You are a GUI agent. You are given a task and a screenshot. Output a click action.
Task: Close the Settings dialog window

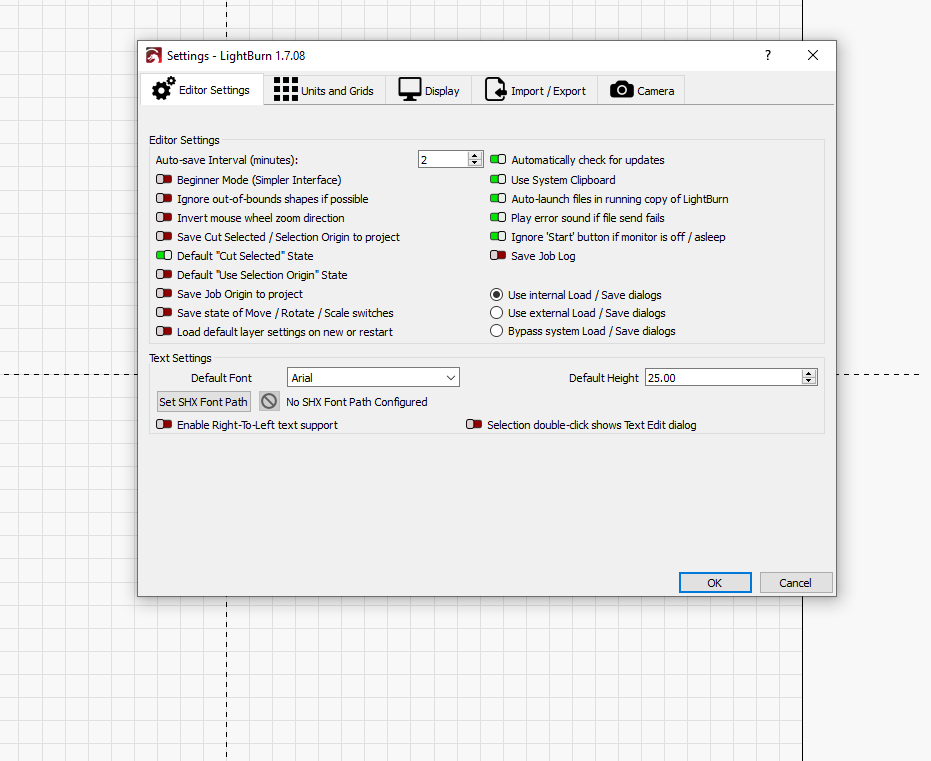coord(813,55)
